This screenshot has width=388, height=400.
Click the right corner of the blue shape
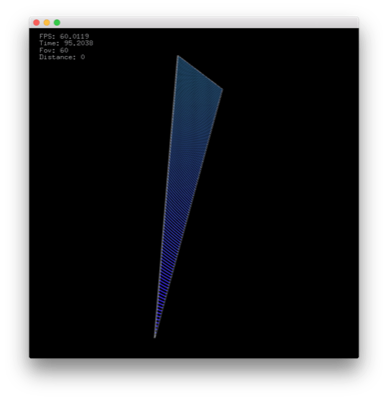(222, 89)
